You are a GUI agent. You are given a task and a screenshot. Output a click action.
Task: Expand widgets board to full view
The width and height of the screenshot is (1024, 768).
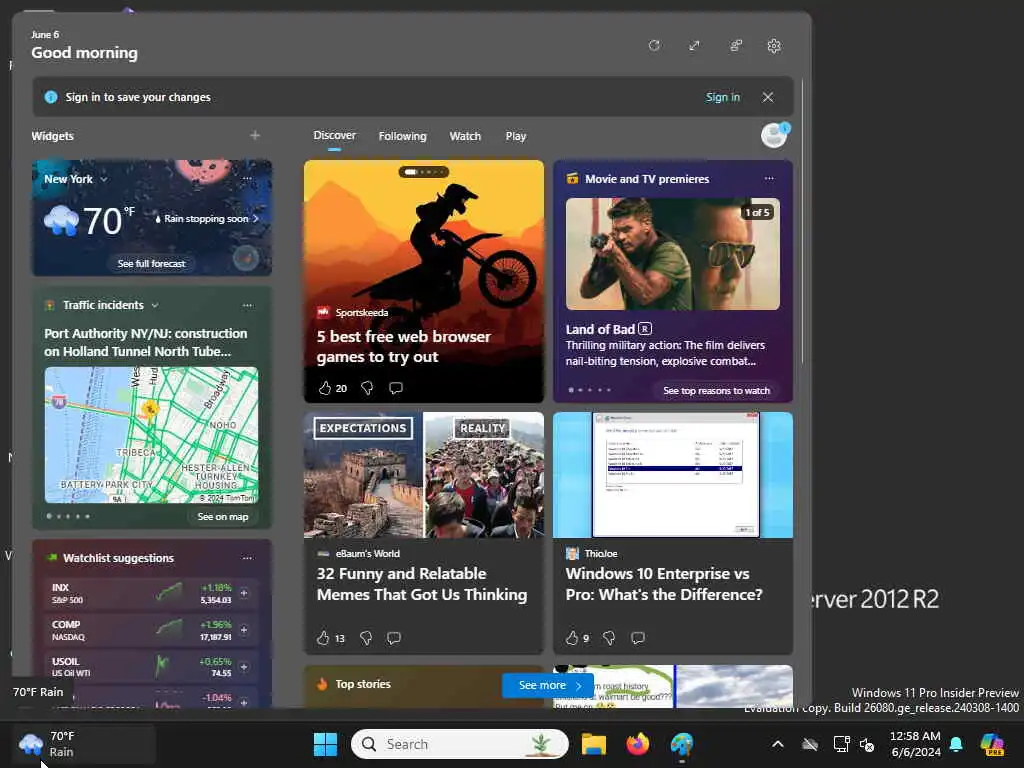(694, 46)
